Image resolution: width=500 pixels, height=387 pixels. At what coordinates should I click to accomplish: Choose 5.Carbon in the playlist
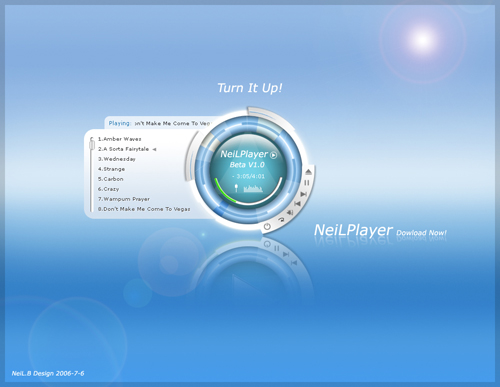pyautogui.click(x=110, y=179)
